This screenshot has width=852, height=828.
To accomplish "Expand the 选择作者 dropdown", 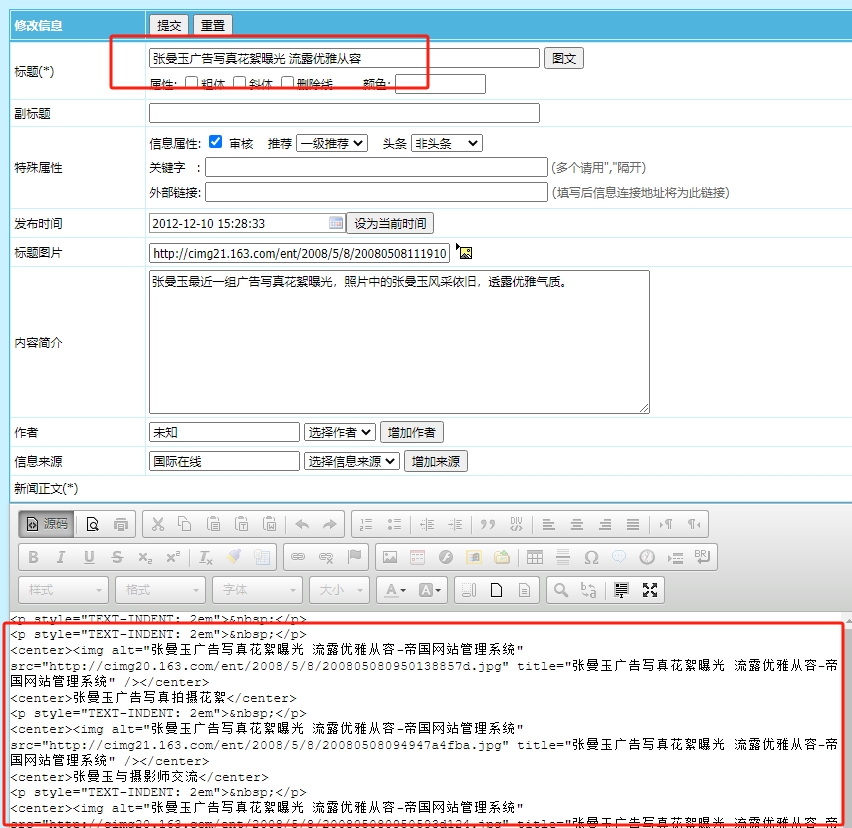I will click(340, 432).
